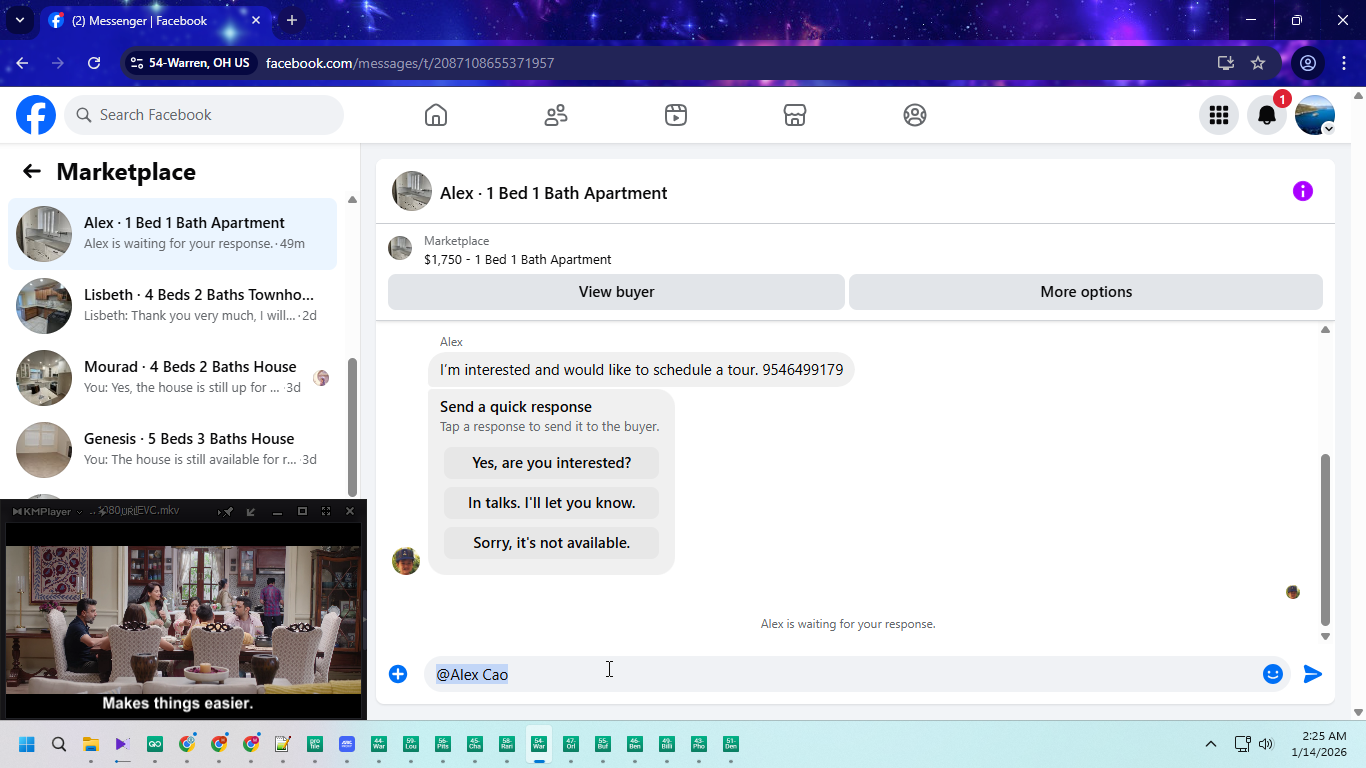The height and width of the screenshot is (768, 1366).
Task: Click the Marketplace listing thumbnail in header
Action: coord(400,248)
